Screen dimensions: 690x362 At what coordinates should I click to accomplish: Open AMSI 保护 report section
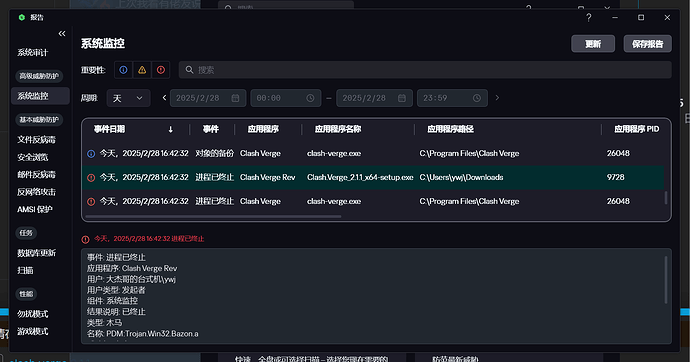click(x=35, y=209)
